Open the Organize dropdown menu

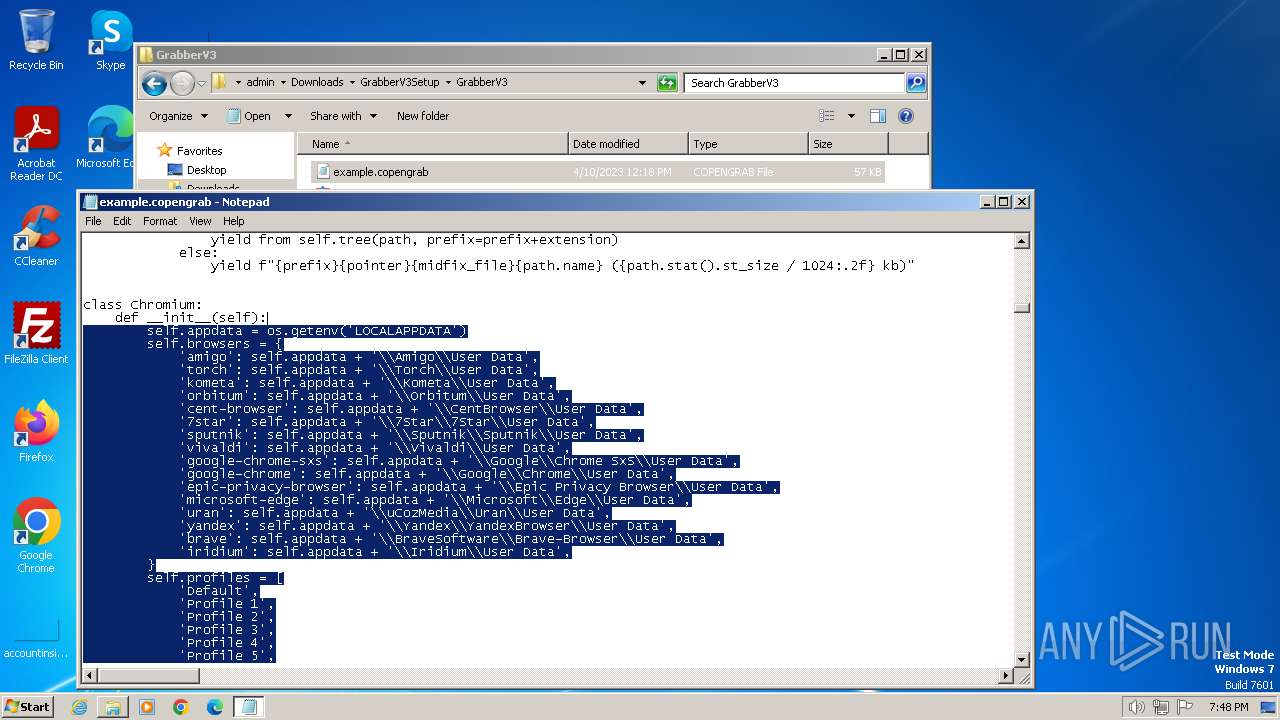tap(178, 116)
